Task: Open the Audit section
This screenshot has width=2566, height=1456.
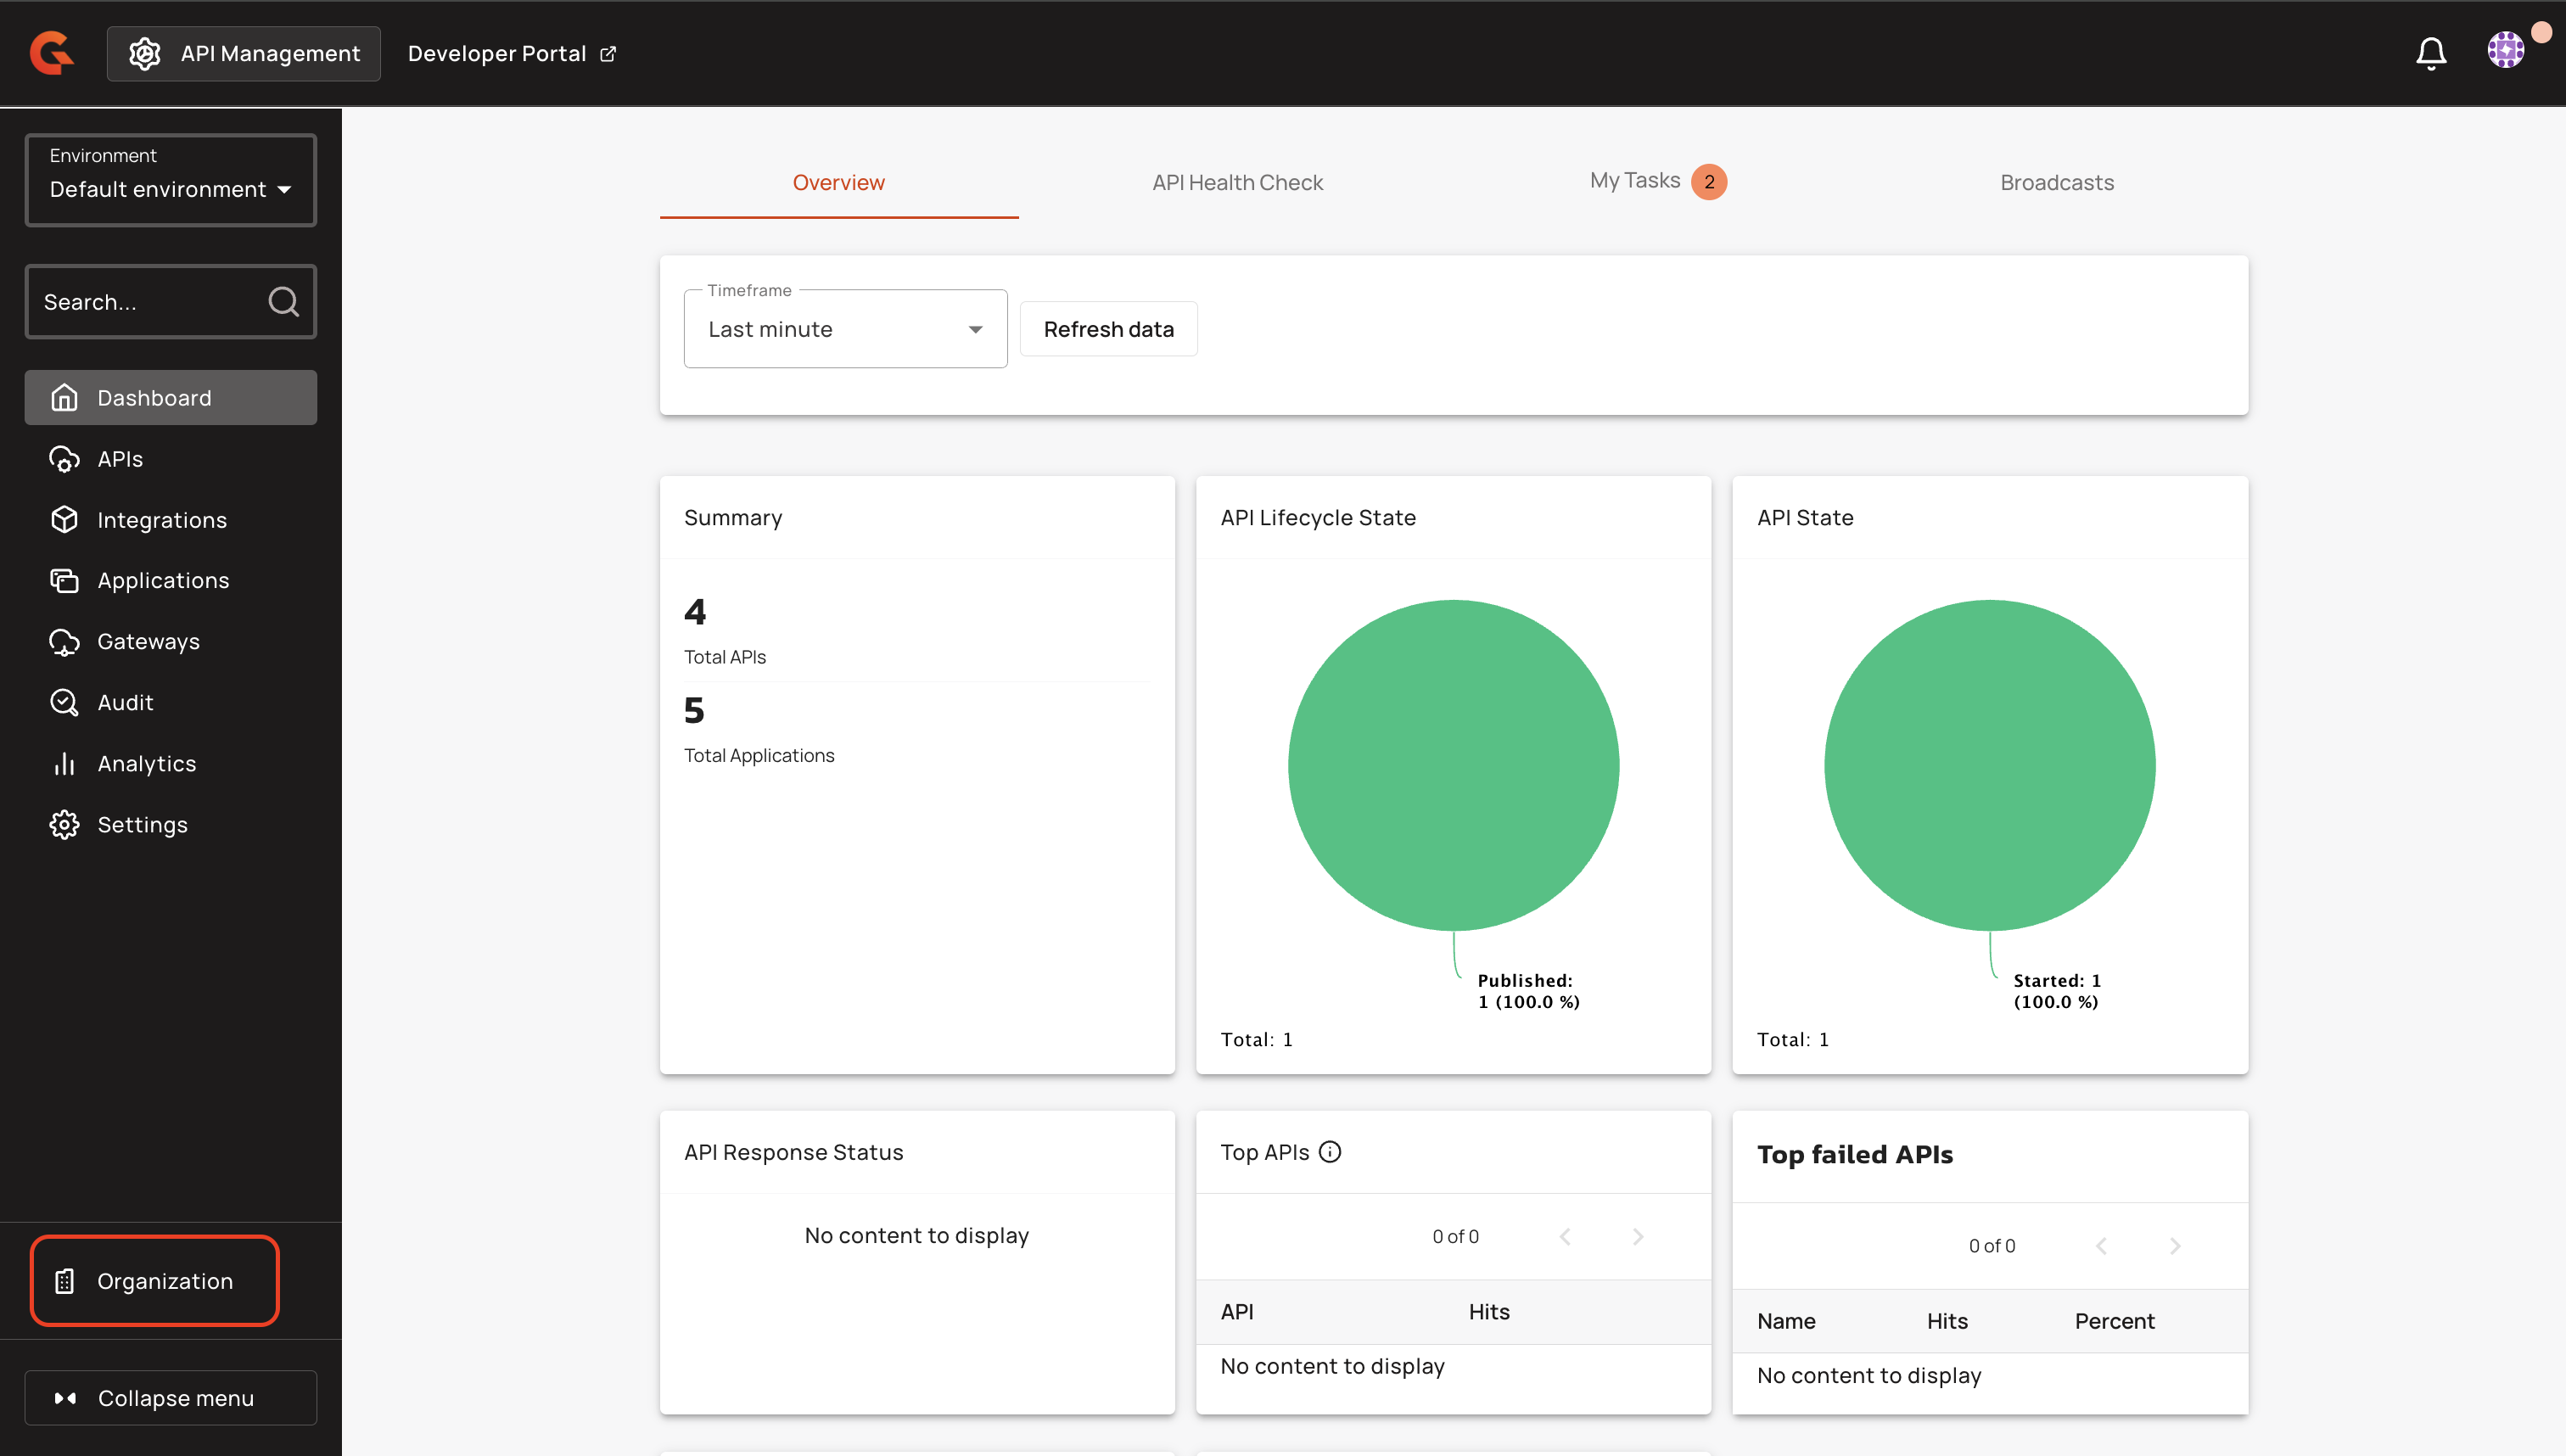Action: pos(125,702)
